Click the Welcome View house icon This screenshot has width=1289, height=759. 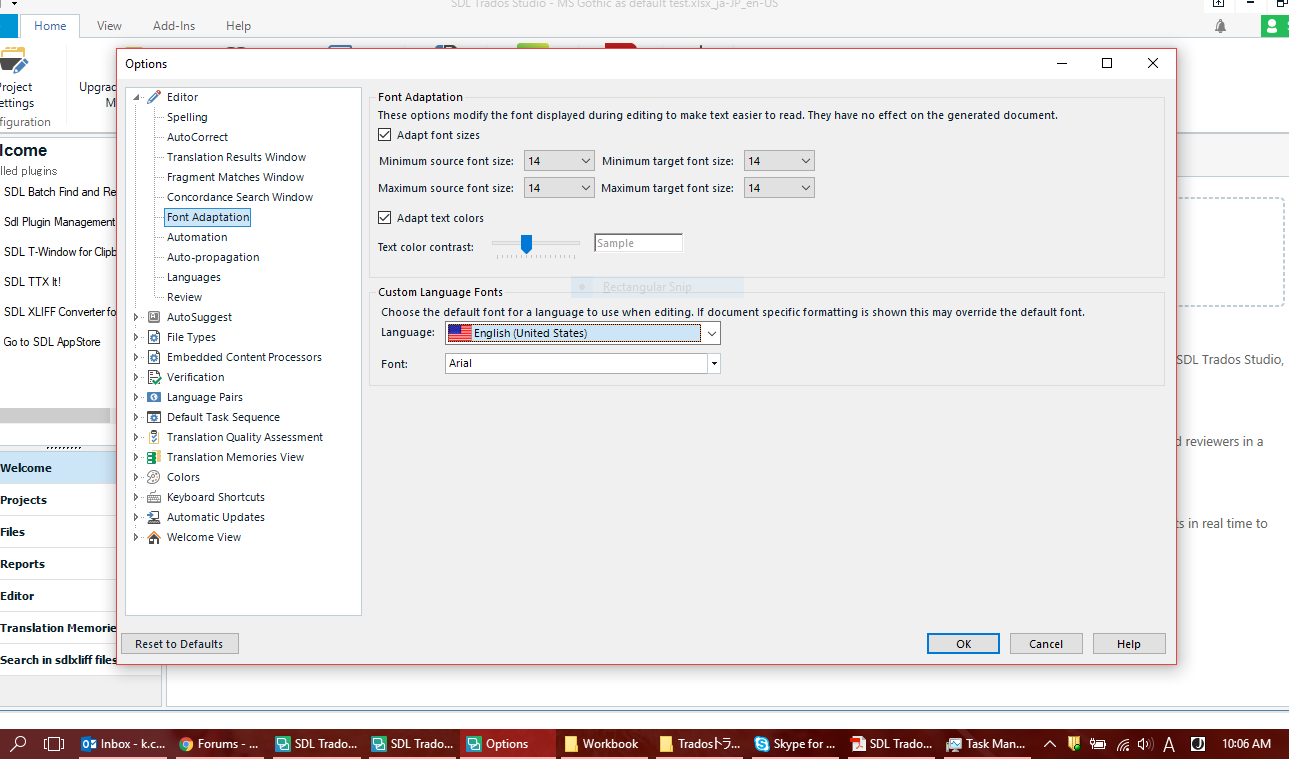pos(154,537)
